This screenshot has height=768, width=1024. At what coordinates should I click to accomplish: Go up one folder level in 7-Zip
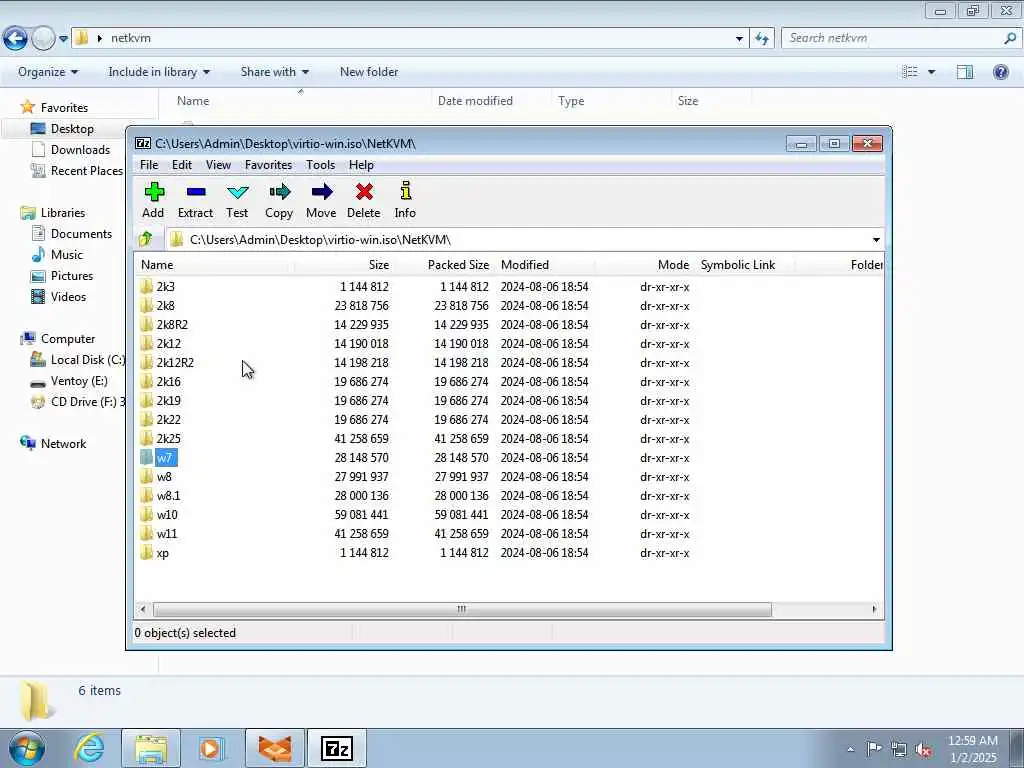coord(146,239)
